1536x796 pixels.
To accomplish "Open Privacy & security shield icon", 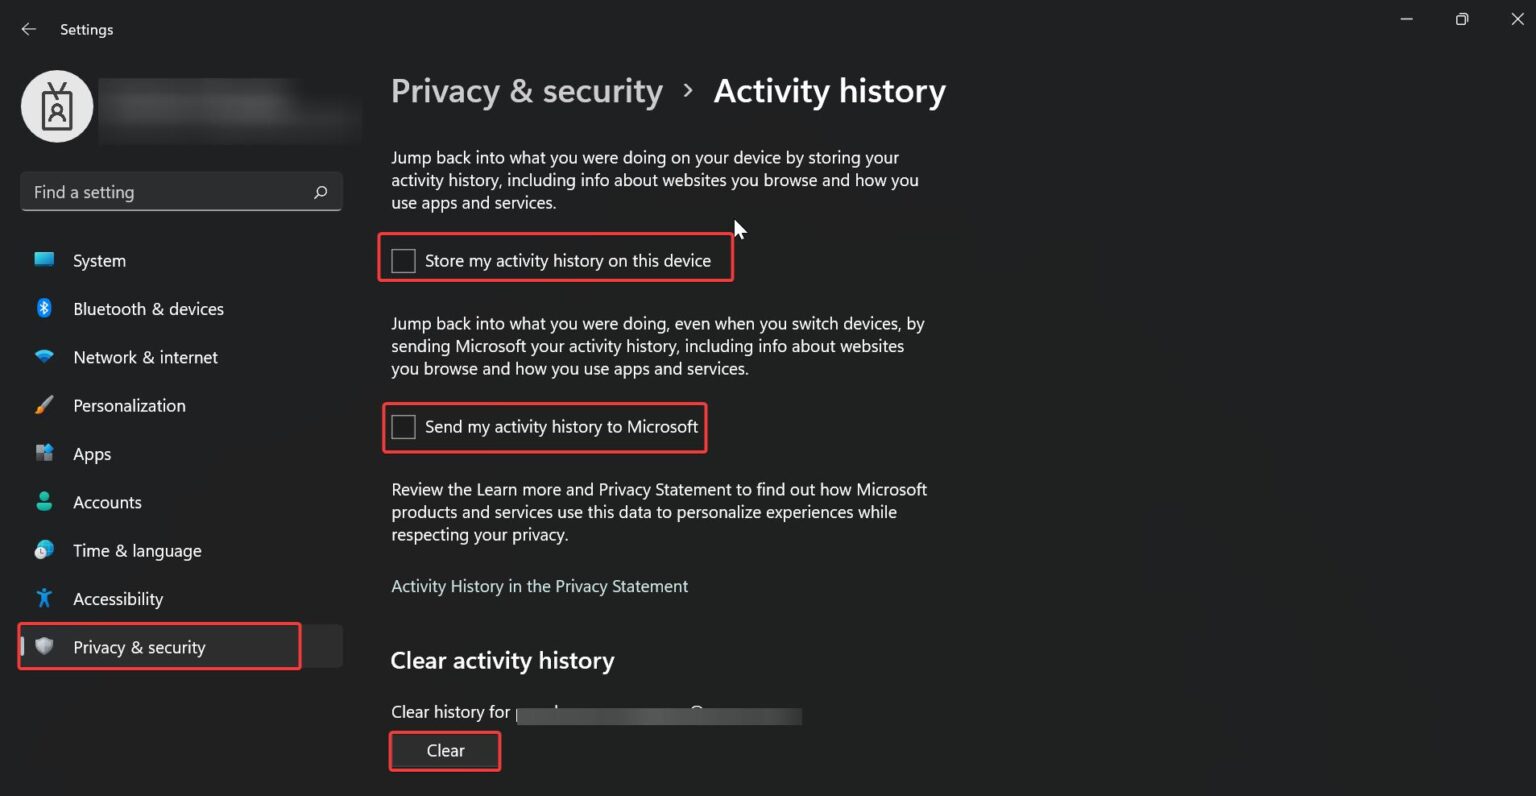I will tap(44, 647).
